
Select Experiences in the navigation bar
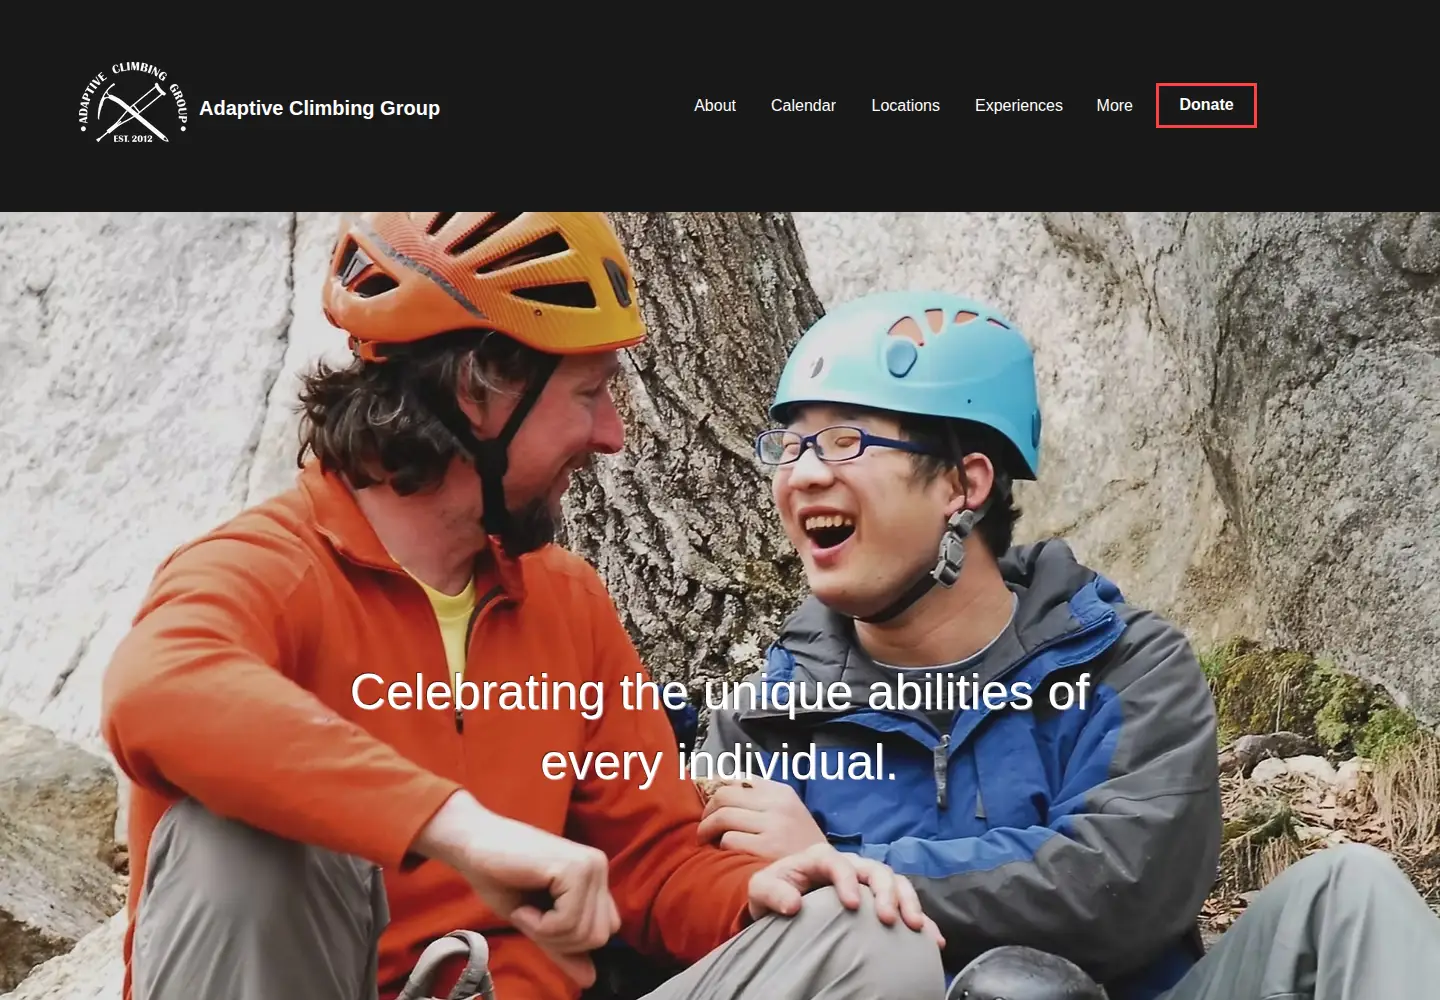(x=1019, y=105)
